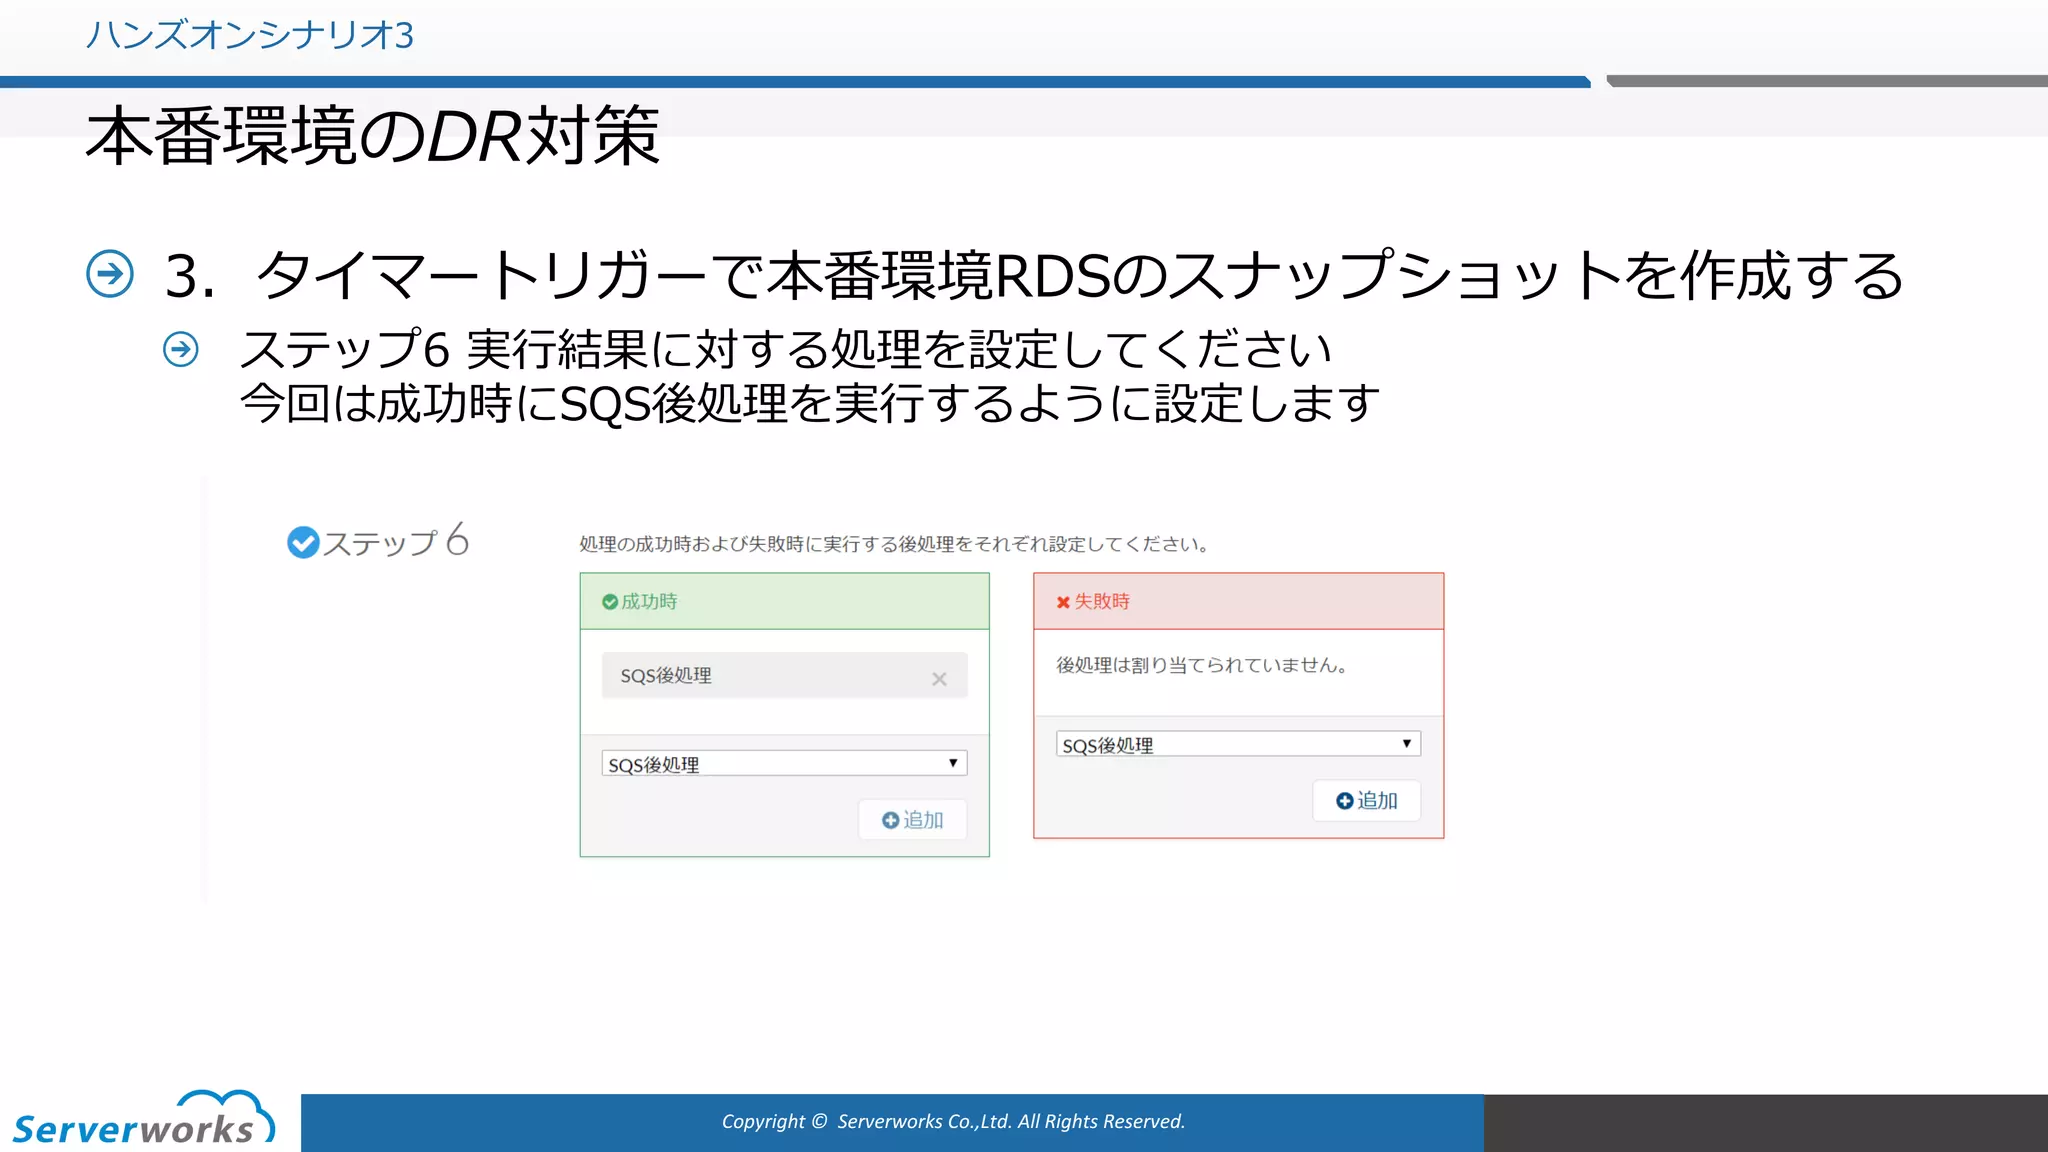Click the Serverworks logo
Viewport: 2048px width, 1152px height.
pyautogui.click(x=143, y=1118)
